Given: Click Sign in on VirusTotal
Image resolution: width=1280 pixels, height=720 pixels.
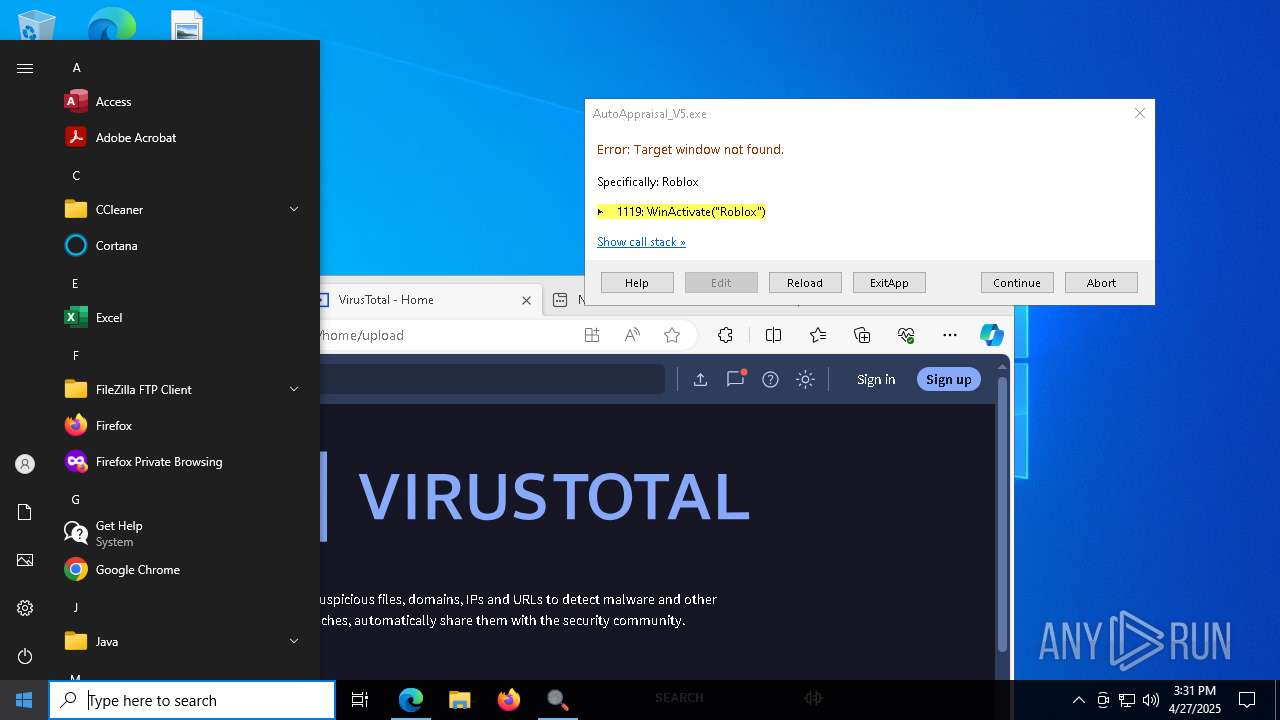Looking at the screenshot, I should pyautogui.click(x=876, y=379).
